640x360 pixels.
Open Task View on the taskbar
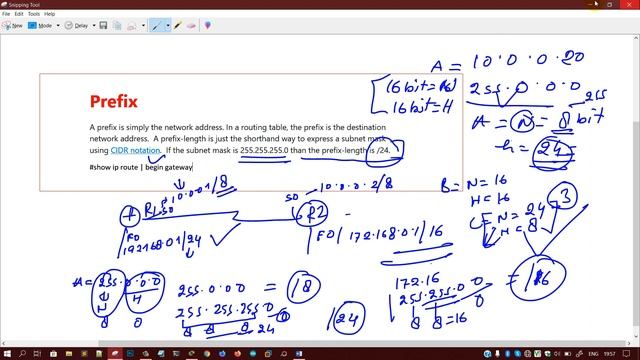click(37, 353)
